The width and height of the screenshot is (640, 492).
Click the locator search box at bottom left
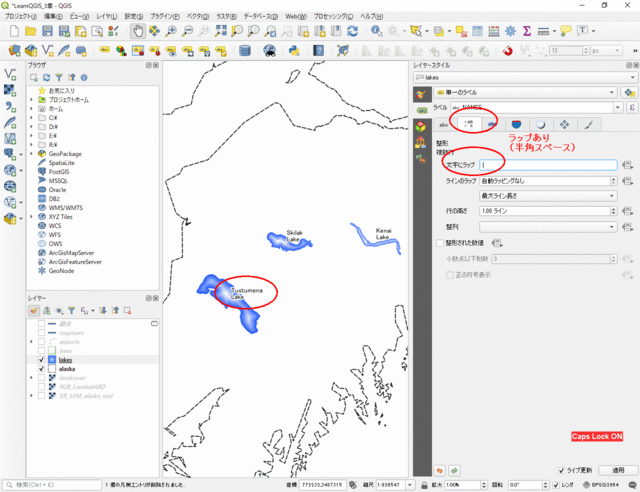coord(52,485)
